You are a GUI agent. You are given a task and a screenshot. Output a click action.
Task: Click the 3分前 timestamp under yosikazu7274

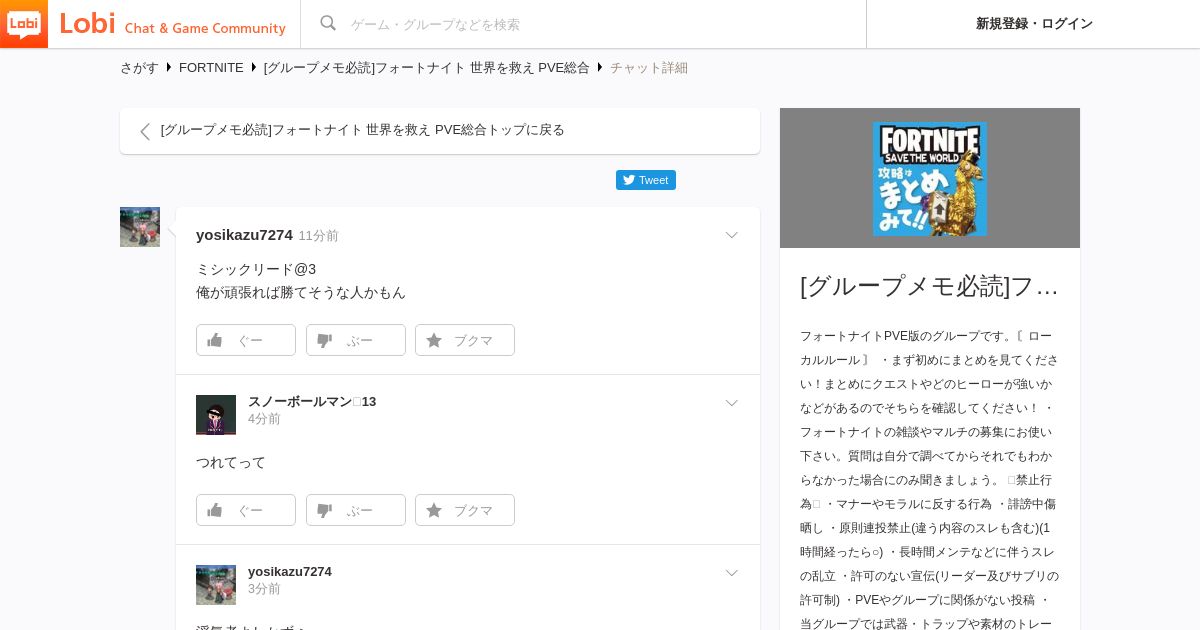pyautogui.click(x=264, y=589)
